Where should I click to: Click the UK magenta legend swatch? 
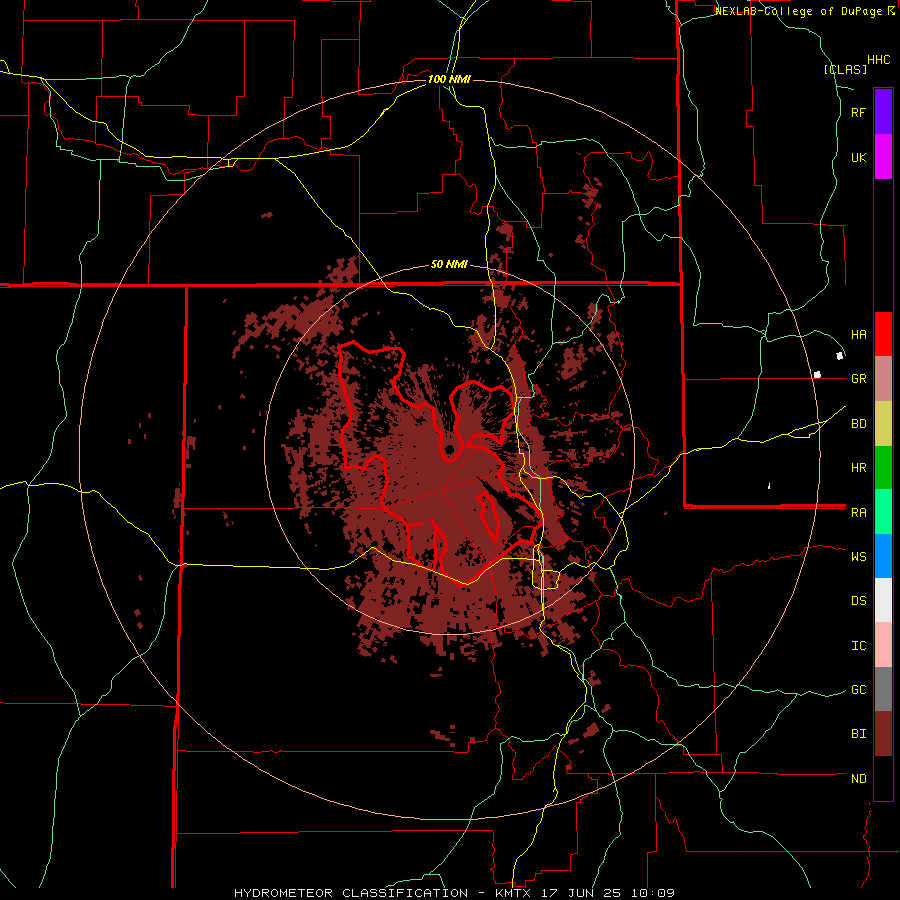[x=883, y=157]
